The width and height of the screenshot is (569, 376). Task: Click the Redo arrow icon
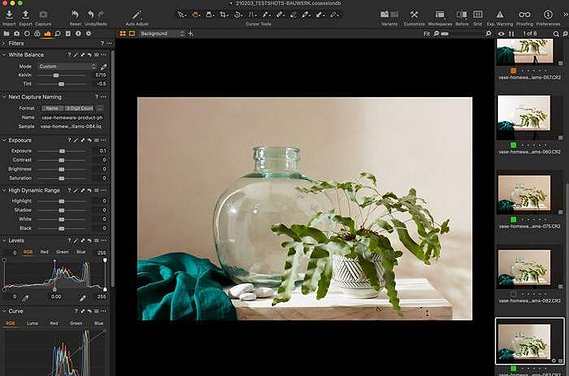[x=101, y=15]
